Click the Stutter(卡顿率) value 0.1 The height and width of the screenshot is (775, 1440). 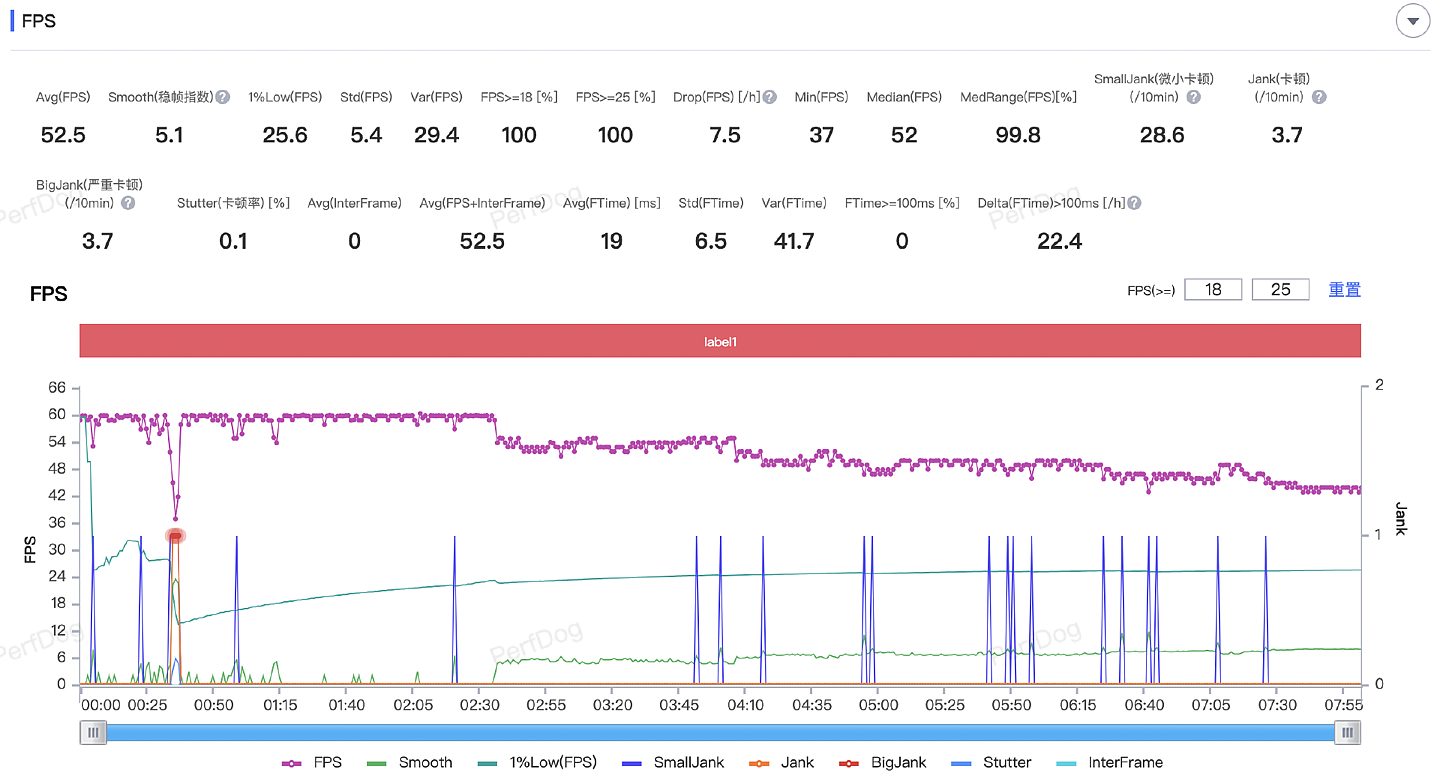point(233,241)
